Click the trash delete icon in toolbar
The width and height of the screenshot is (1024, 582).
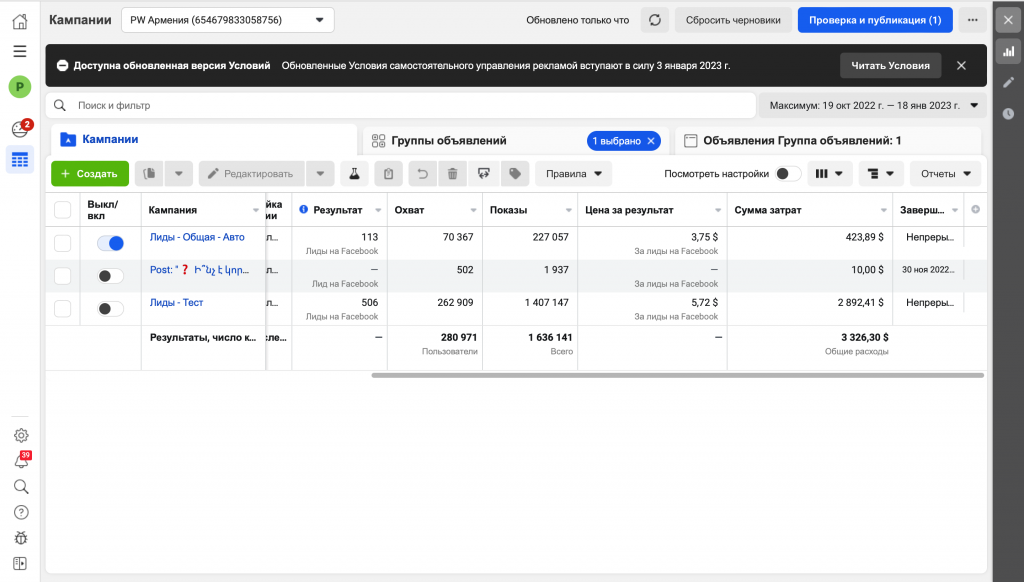coord(452,174)
